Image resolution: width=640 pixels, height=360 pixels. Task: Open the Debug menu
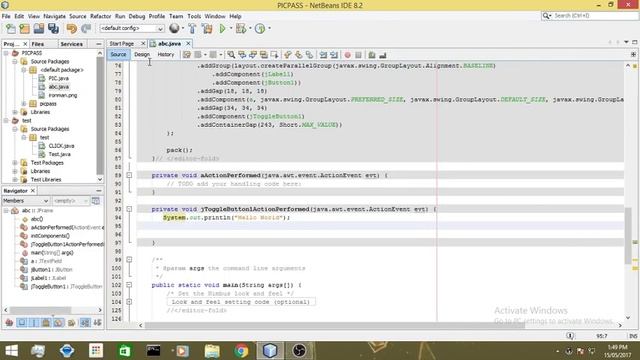point(137,16)
